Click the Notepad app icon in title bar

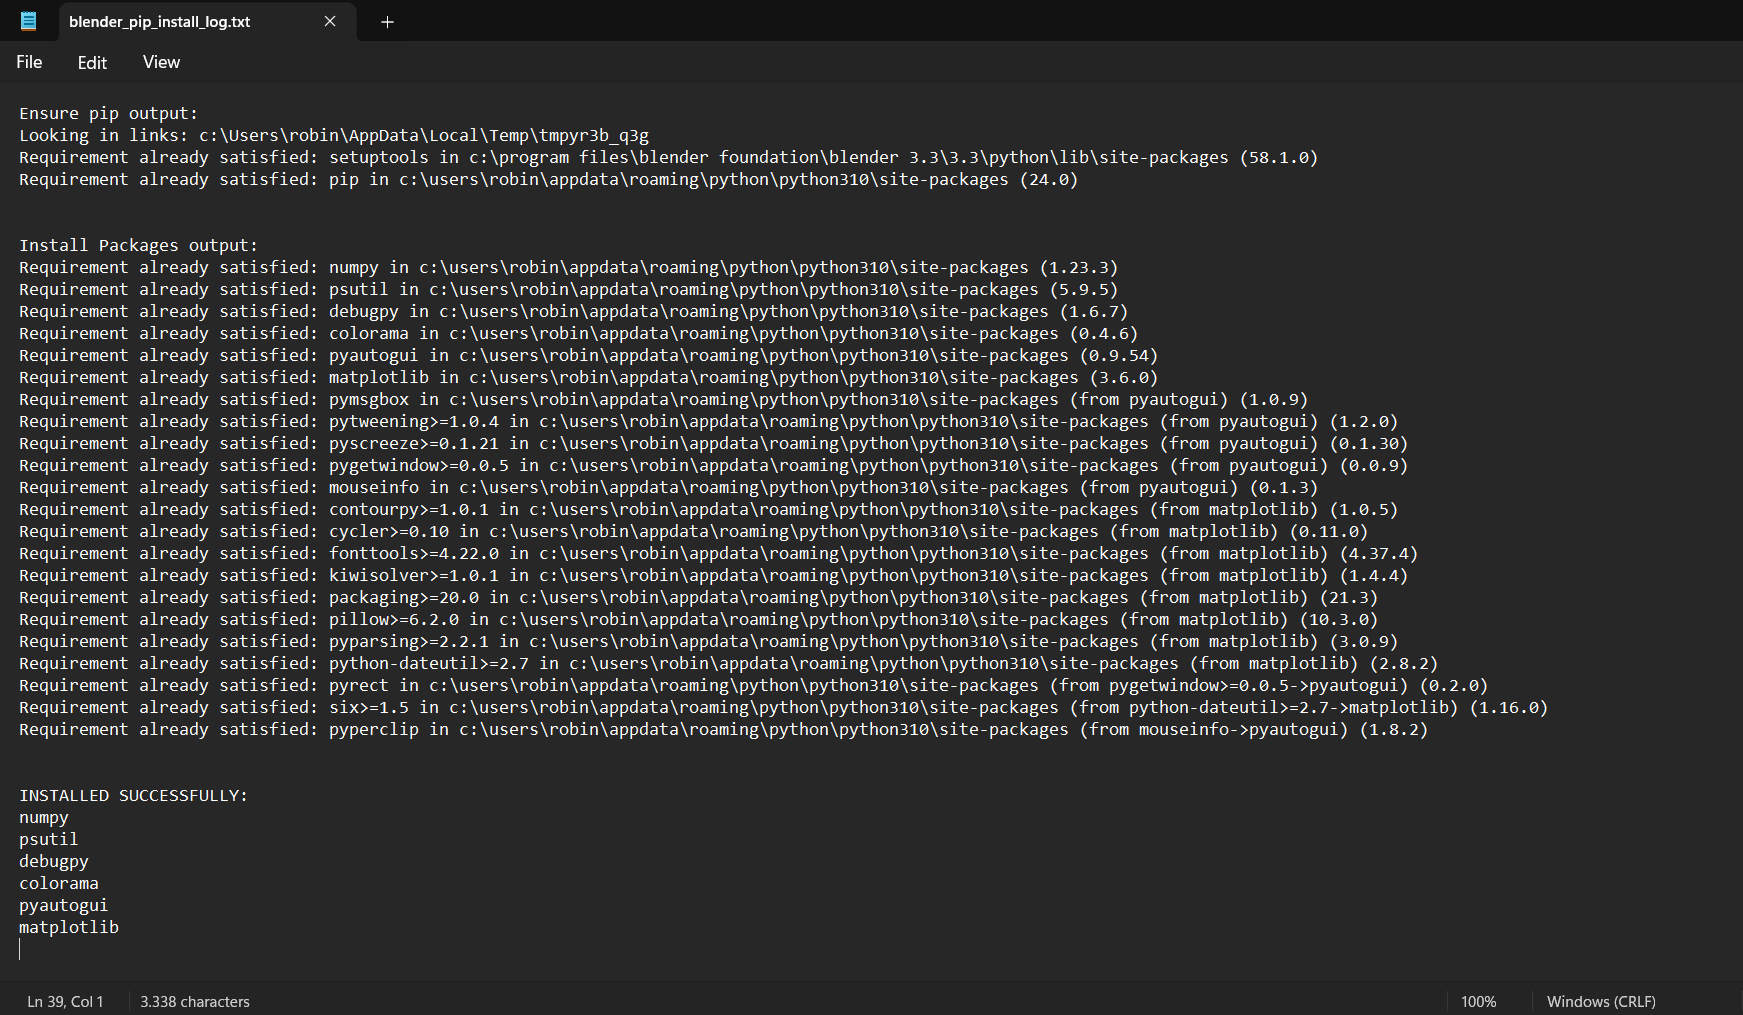(28, 21)
